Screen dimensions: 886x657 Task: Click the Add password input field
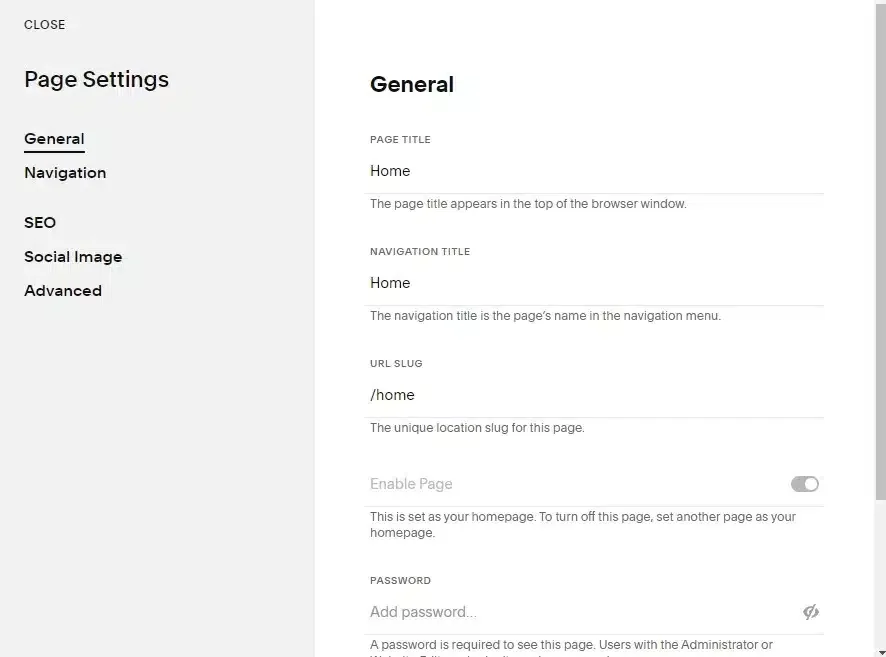pyautogui.click(x=582, y=612)
